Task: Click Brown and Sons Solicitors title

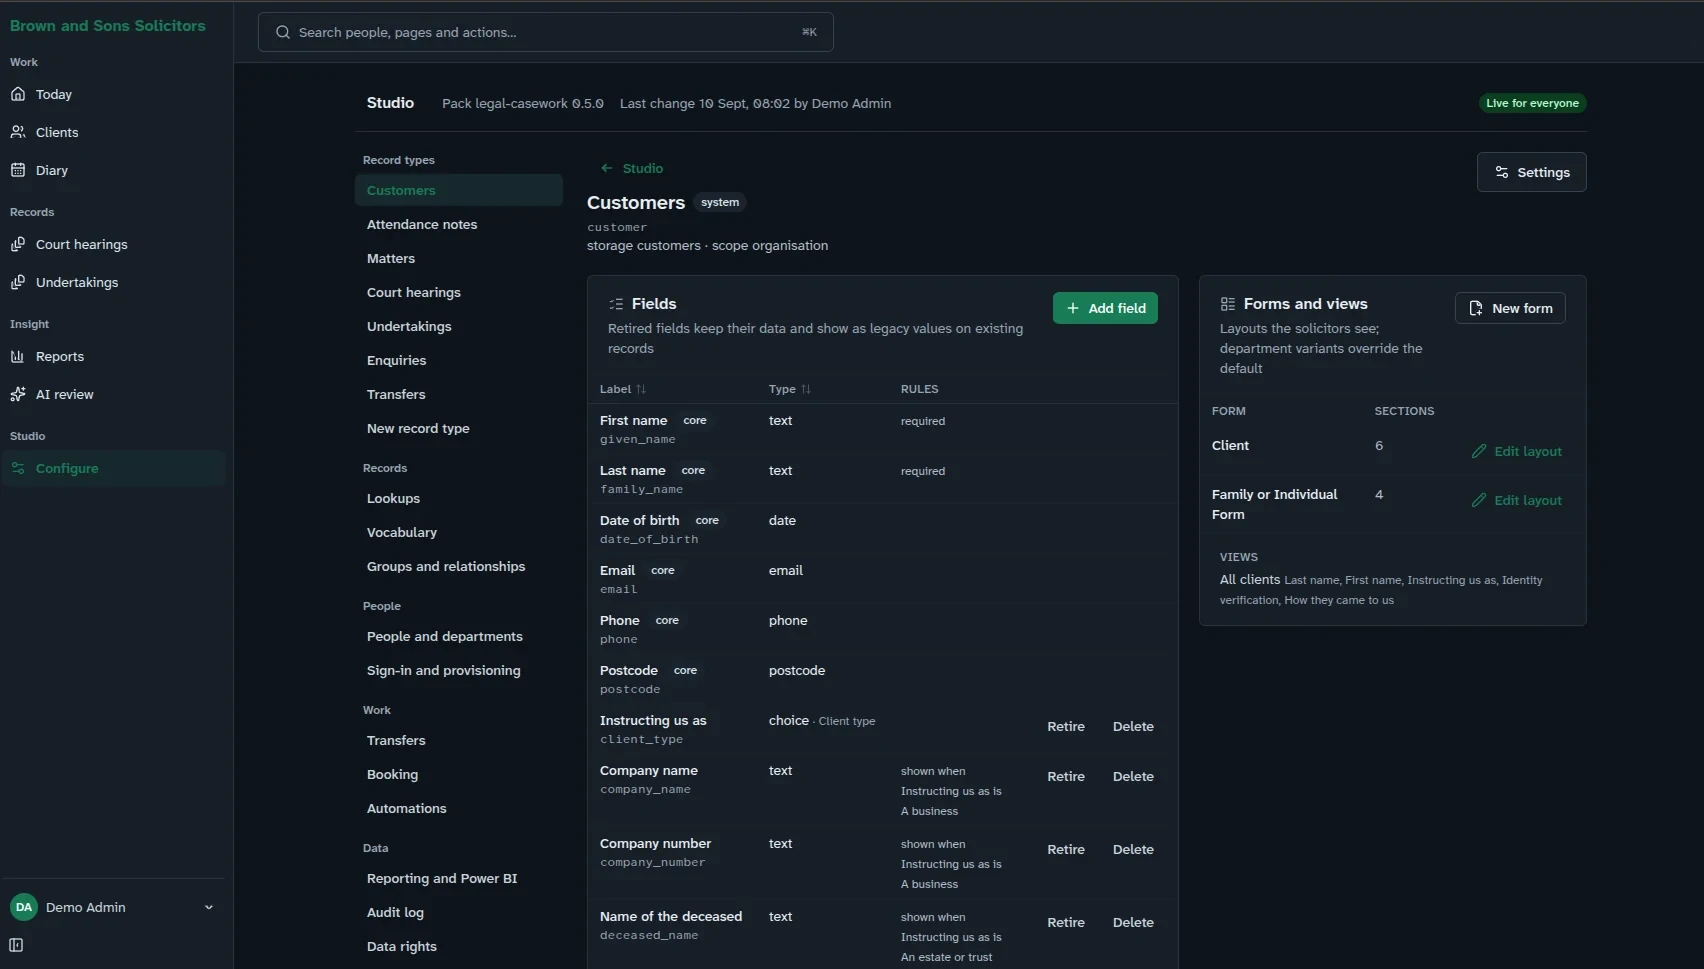Action: 108,25
